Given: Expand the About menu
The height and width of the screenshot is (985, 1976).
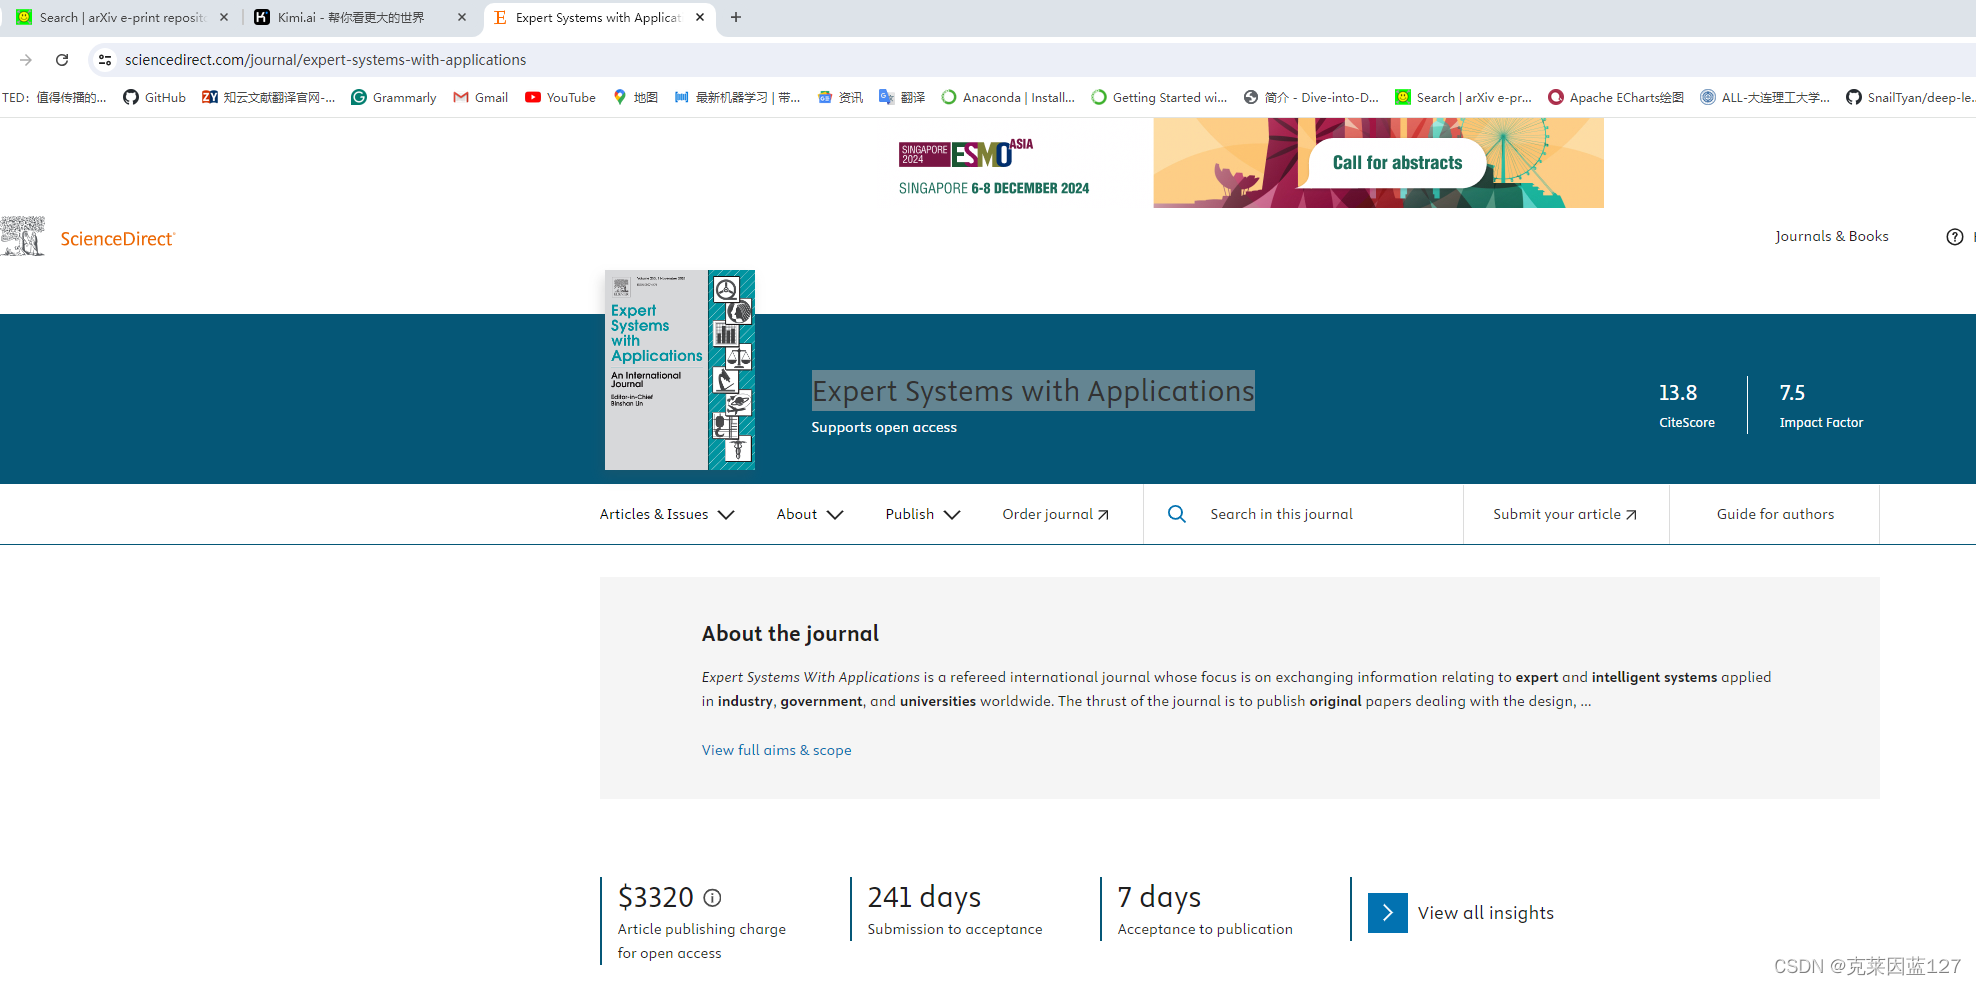Looking at the screenshot, I should (x=810, y=514).
